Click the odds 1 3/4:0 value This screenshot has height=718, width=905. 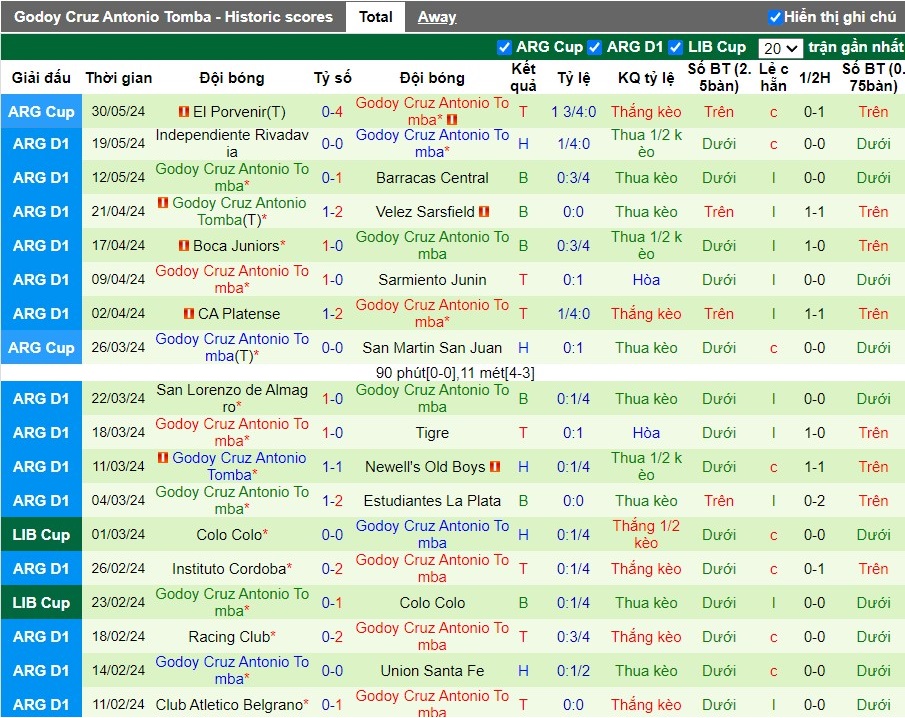573,111
